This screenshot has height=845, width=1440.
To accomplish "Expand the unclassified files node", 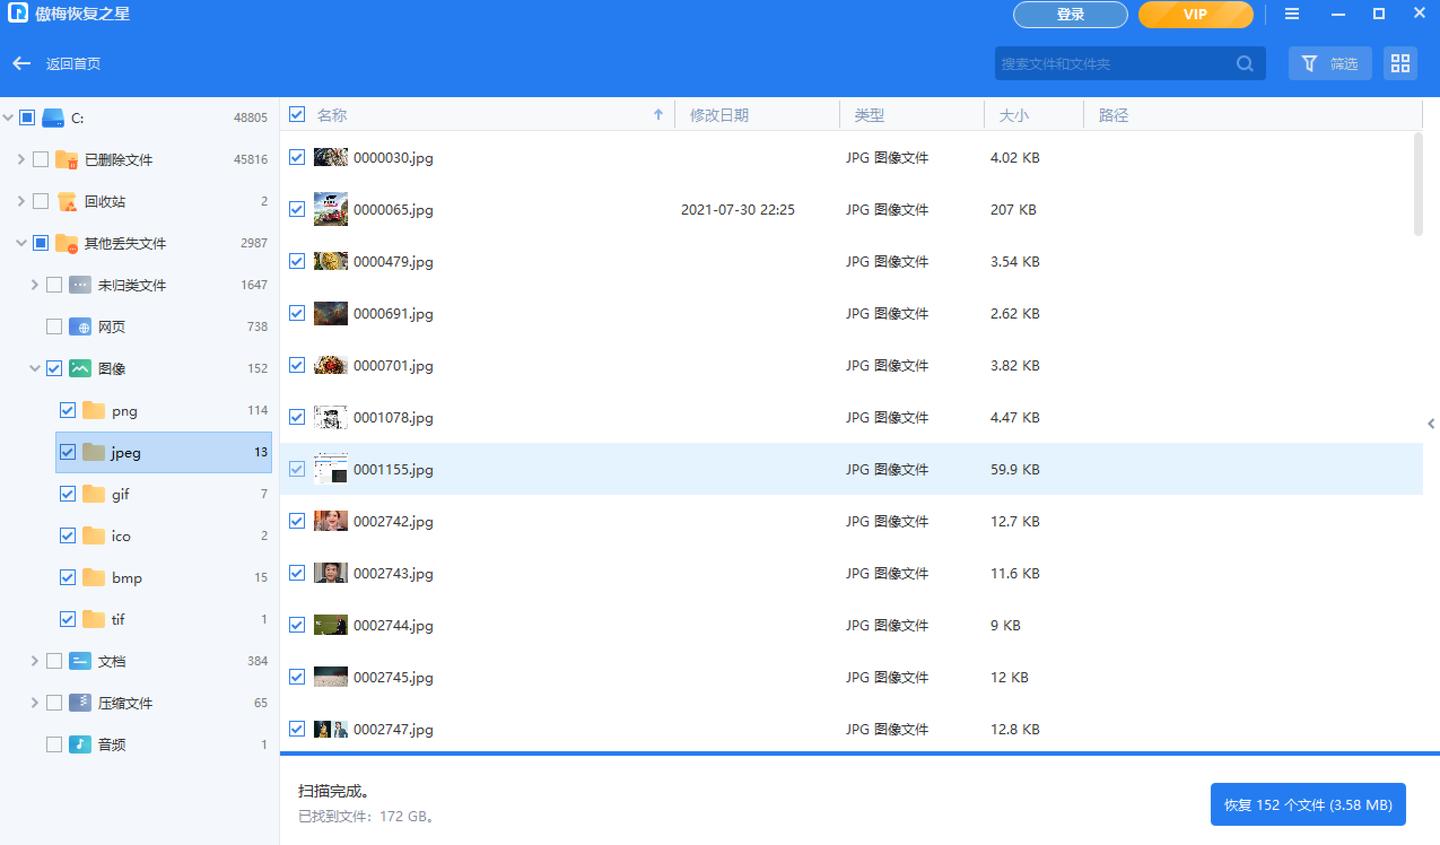I will coord(35,285).
